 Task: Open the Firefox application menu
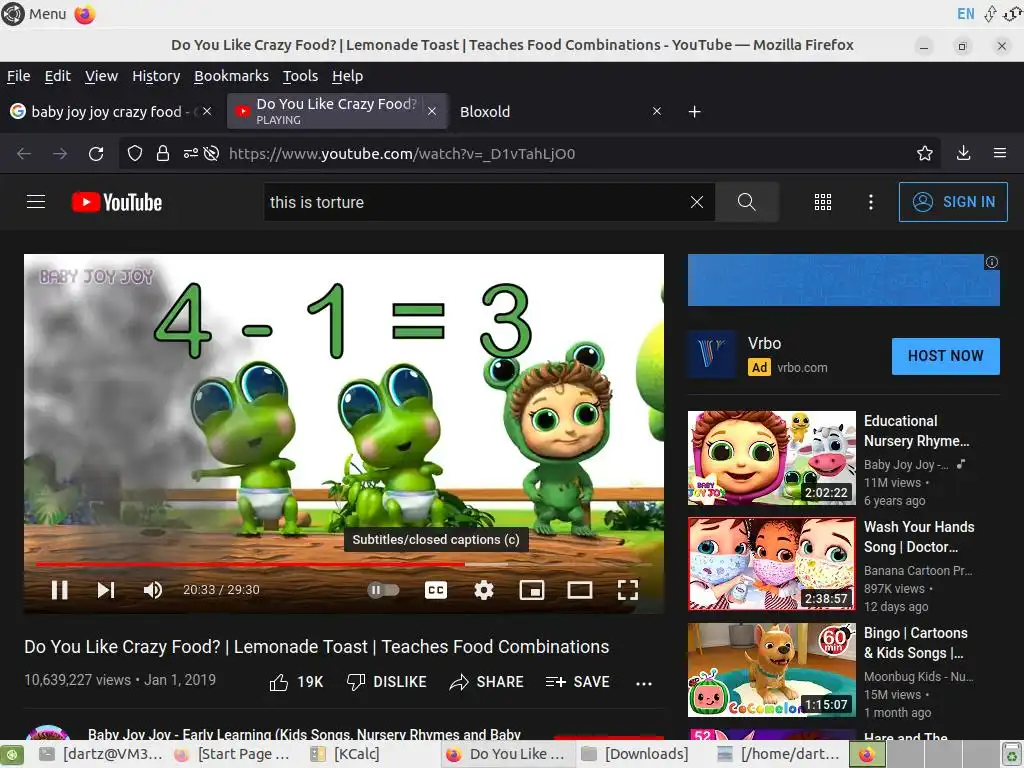(999, 153)
